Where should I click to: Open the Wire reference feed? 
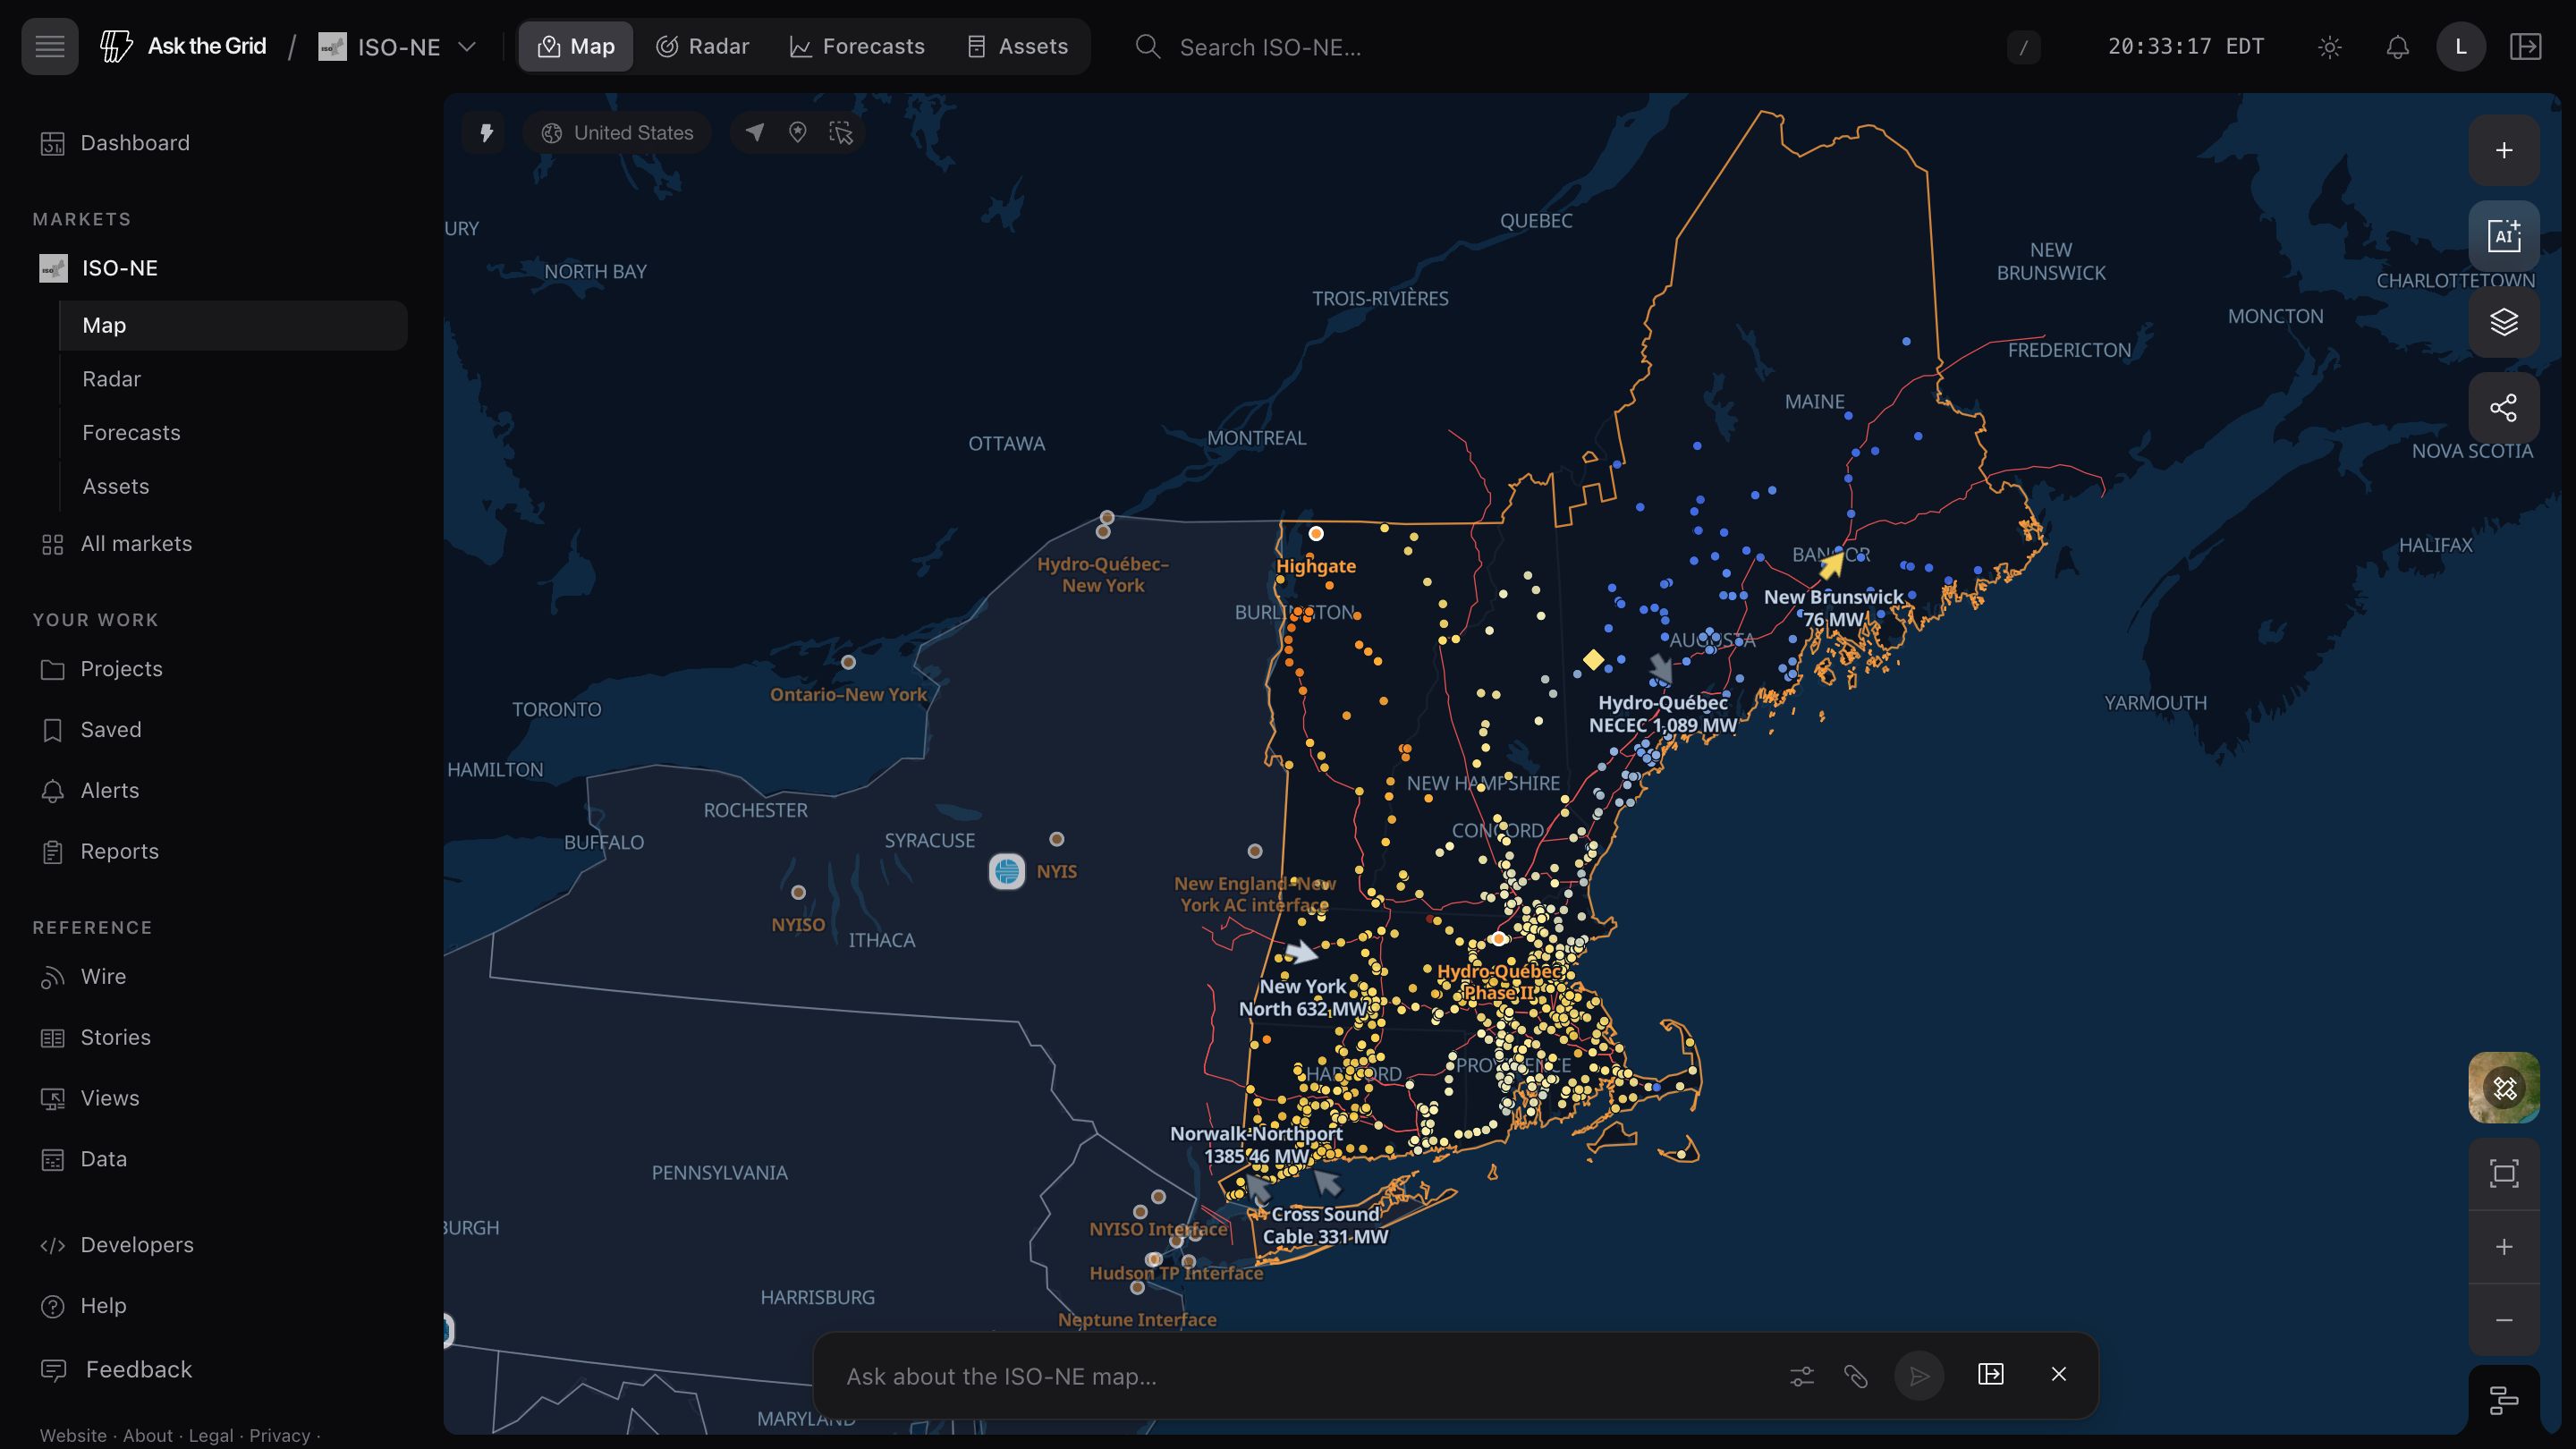pyautogui.click(x=103, y=977)
